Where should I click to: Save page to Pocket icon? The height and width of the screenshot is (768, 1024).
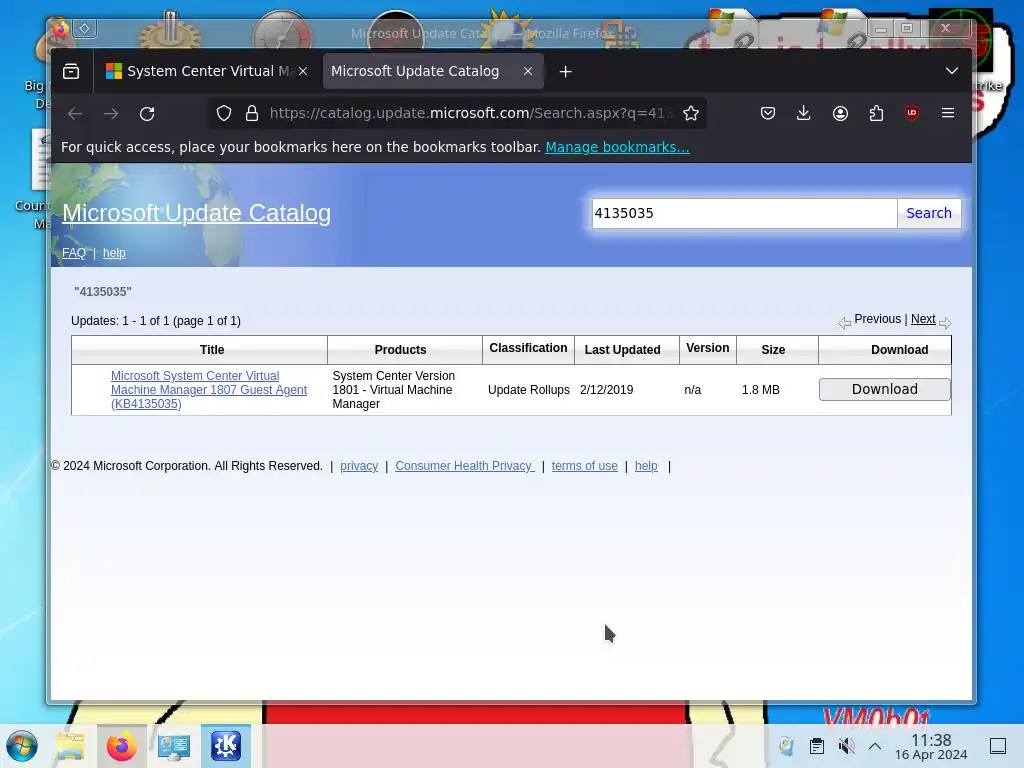768,113
